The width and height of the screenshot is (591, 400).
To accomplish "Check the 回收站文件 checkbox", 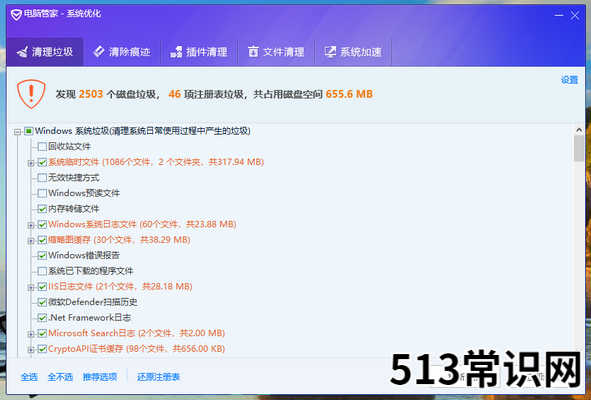I will pyautogui.click(x=42, y=147).
